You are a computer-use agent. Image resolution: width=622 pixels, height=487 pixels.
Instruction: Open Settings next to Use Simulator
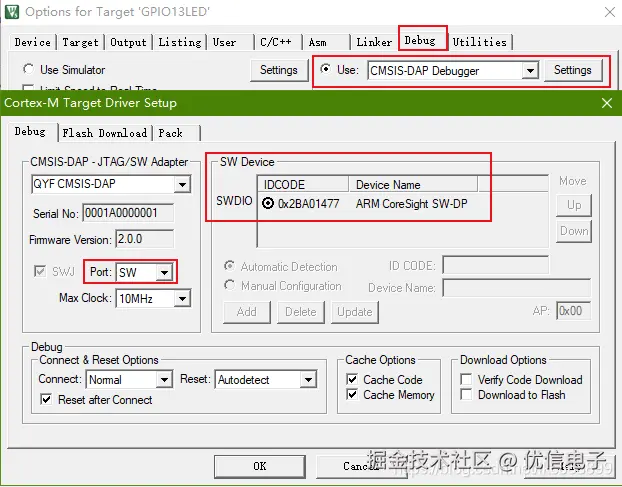pyautogui.click(x=279, y=70)
